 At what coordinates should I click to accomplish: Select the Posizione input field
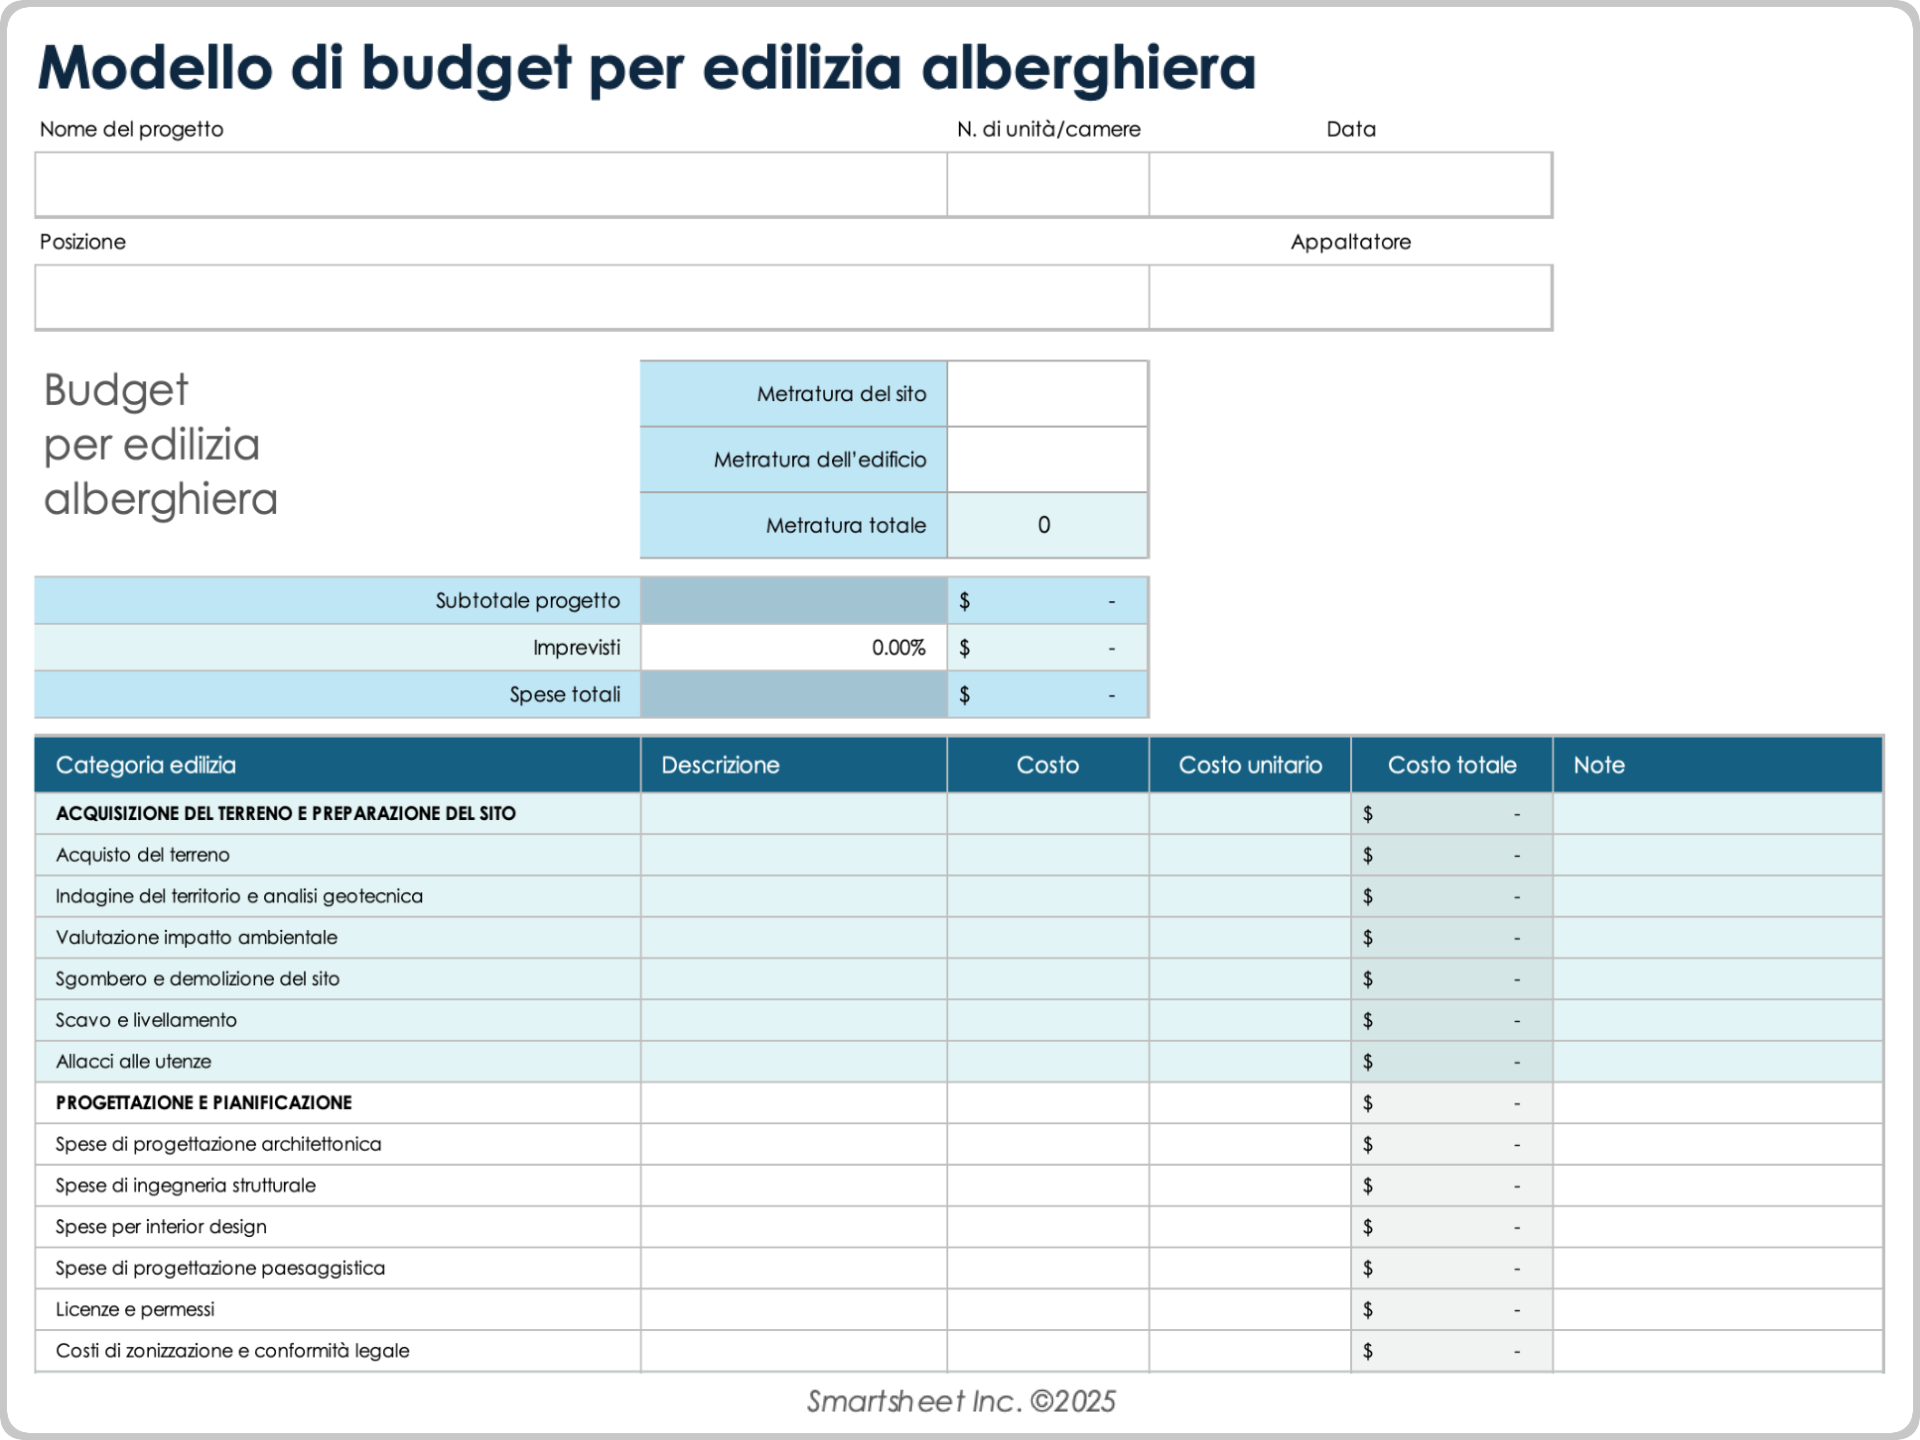[x=590, y=297]
